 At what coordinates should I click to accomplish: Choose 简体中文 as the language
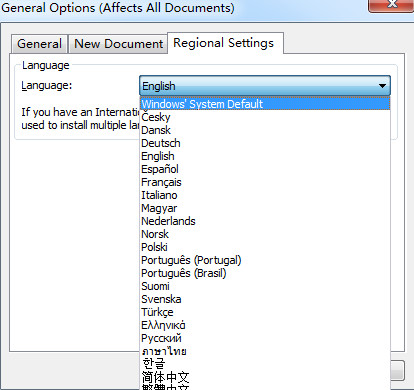point(265,377)
